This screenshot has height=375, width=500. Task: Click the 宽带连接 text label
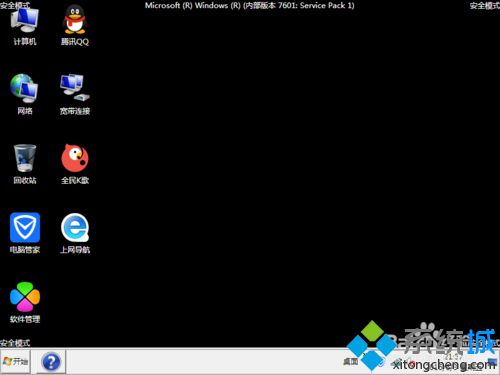(75, 111)
